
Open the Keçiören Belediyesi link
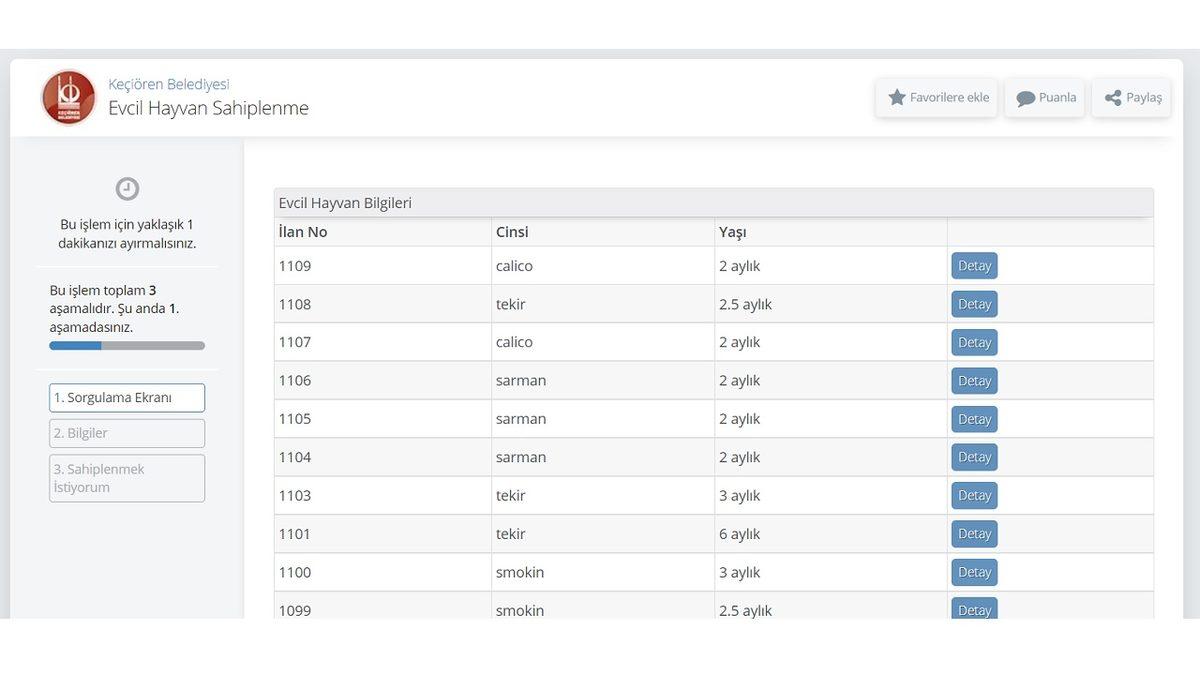[168, 84]
